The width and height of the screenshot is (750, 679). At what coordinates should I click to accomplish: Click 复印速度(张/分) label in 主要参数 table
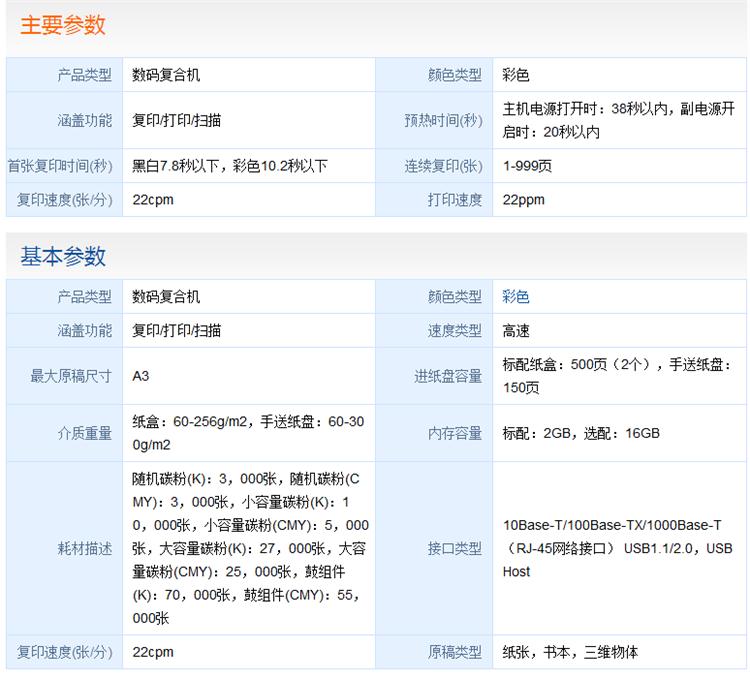(x=65, y=200)
